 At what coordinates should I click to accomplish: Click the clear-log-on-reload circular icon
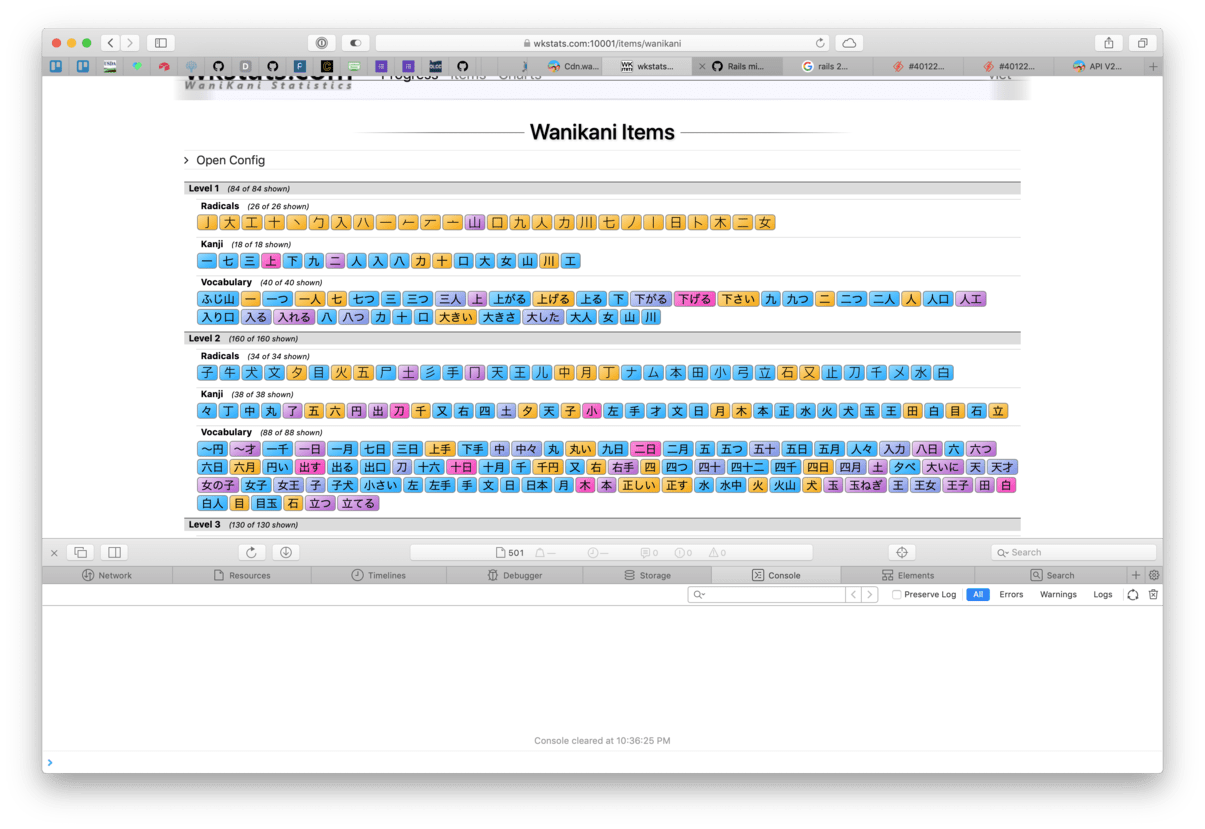click(1133, 594)
